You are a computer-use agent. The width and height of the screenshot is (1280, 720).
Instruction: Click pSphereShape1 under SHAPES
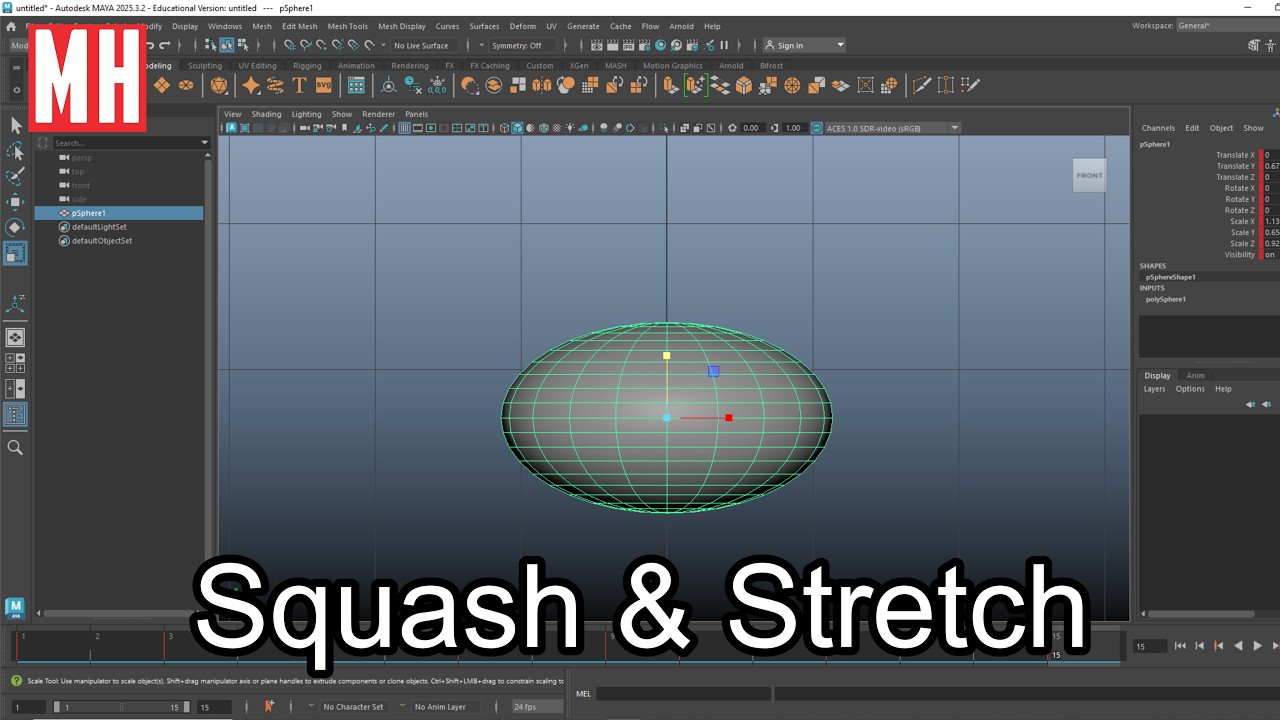tap(1170, 277)
